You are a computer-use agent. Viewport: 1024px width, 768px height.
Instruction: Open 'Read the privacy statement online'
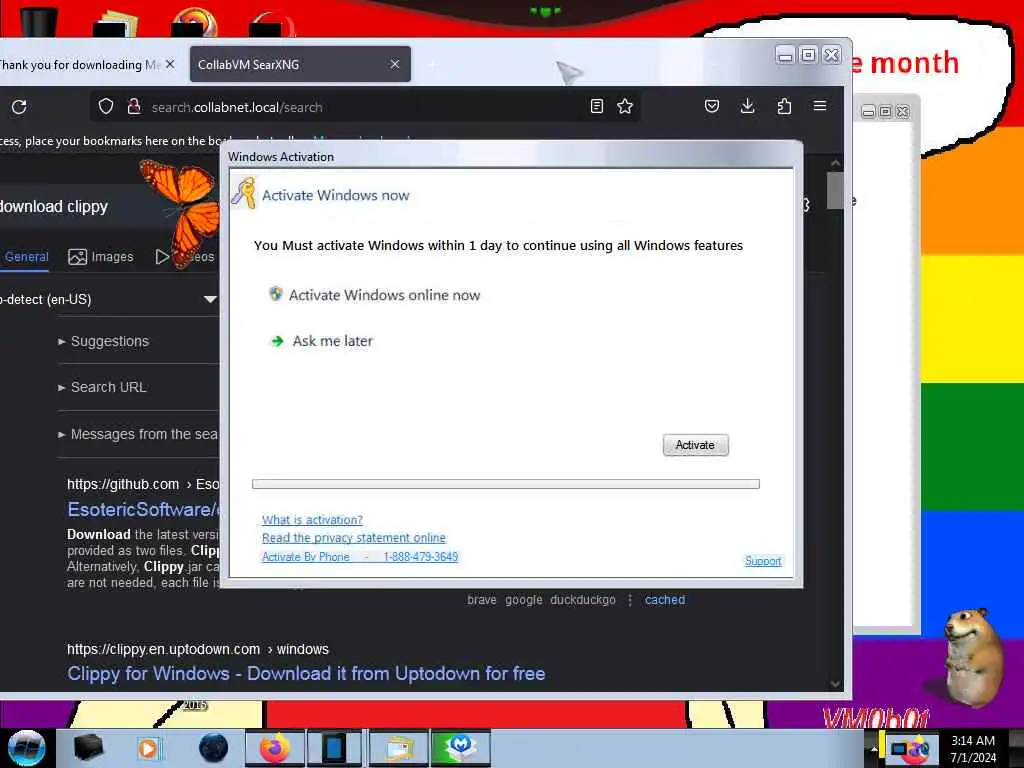coord(353,537)
